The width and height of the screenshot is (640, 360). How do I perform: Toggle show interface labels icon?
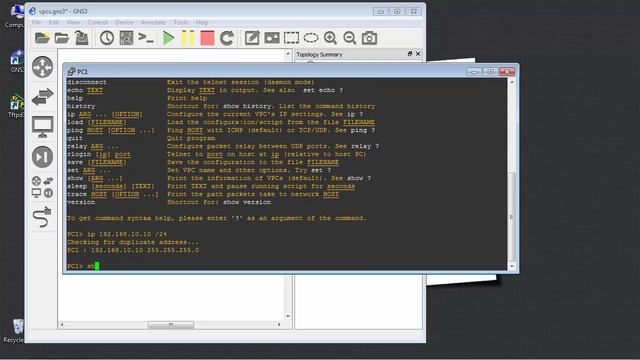pyautogui.click(x=127, y=38)
